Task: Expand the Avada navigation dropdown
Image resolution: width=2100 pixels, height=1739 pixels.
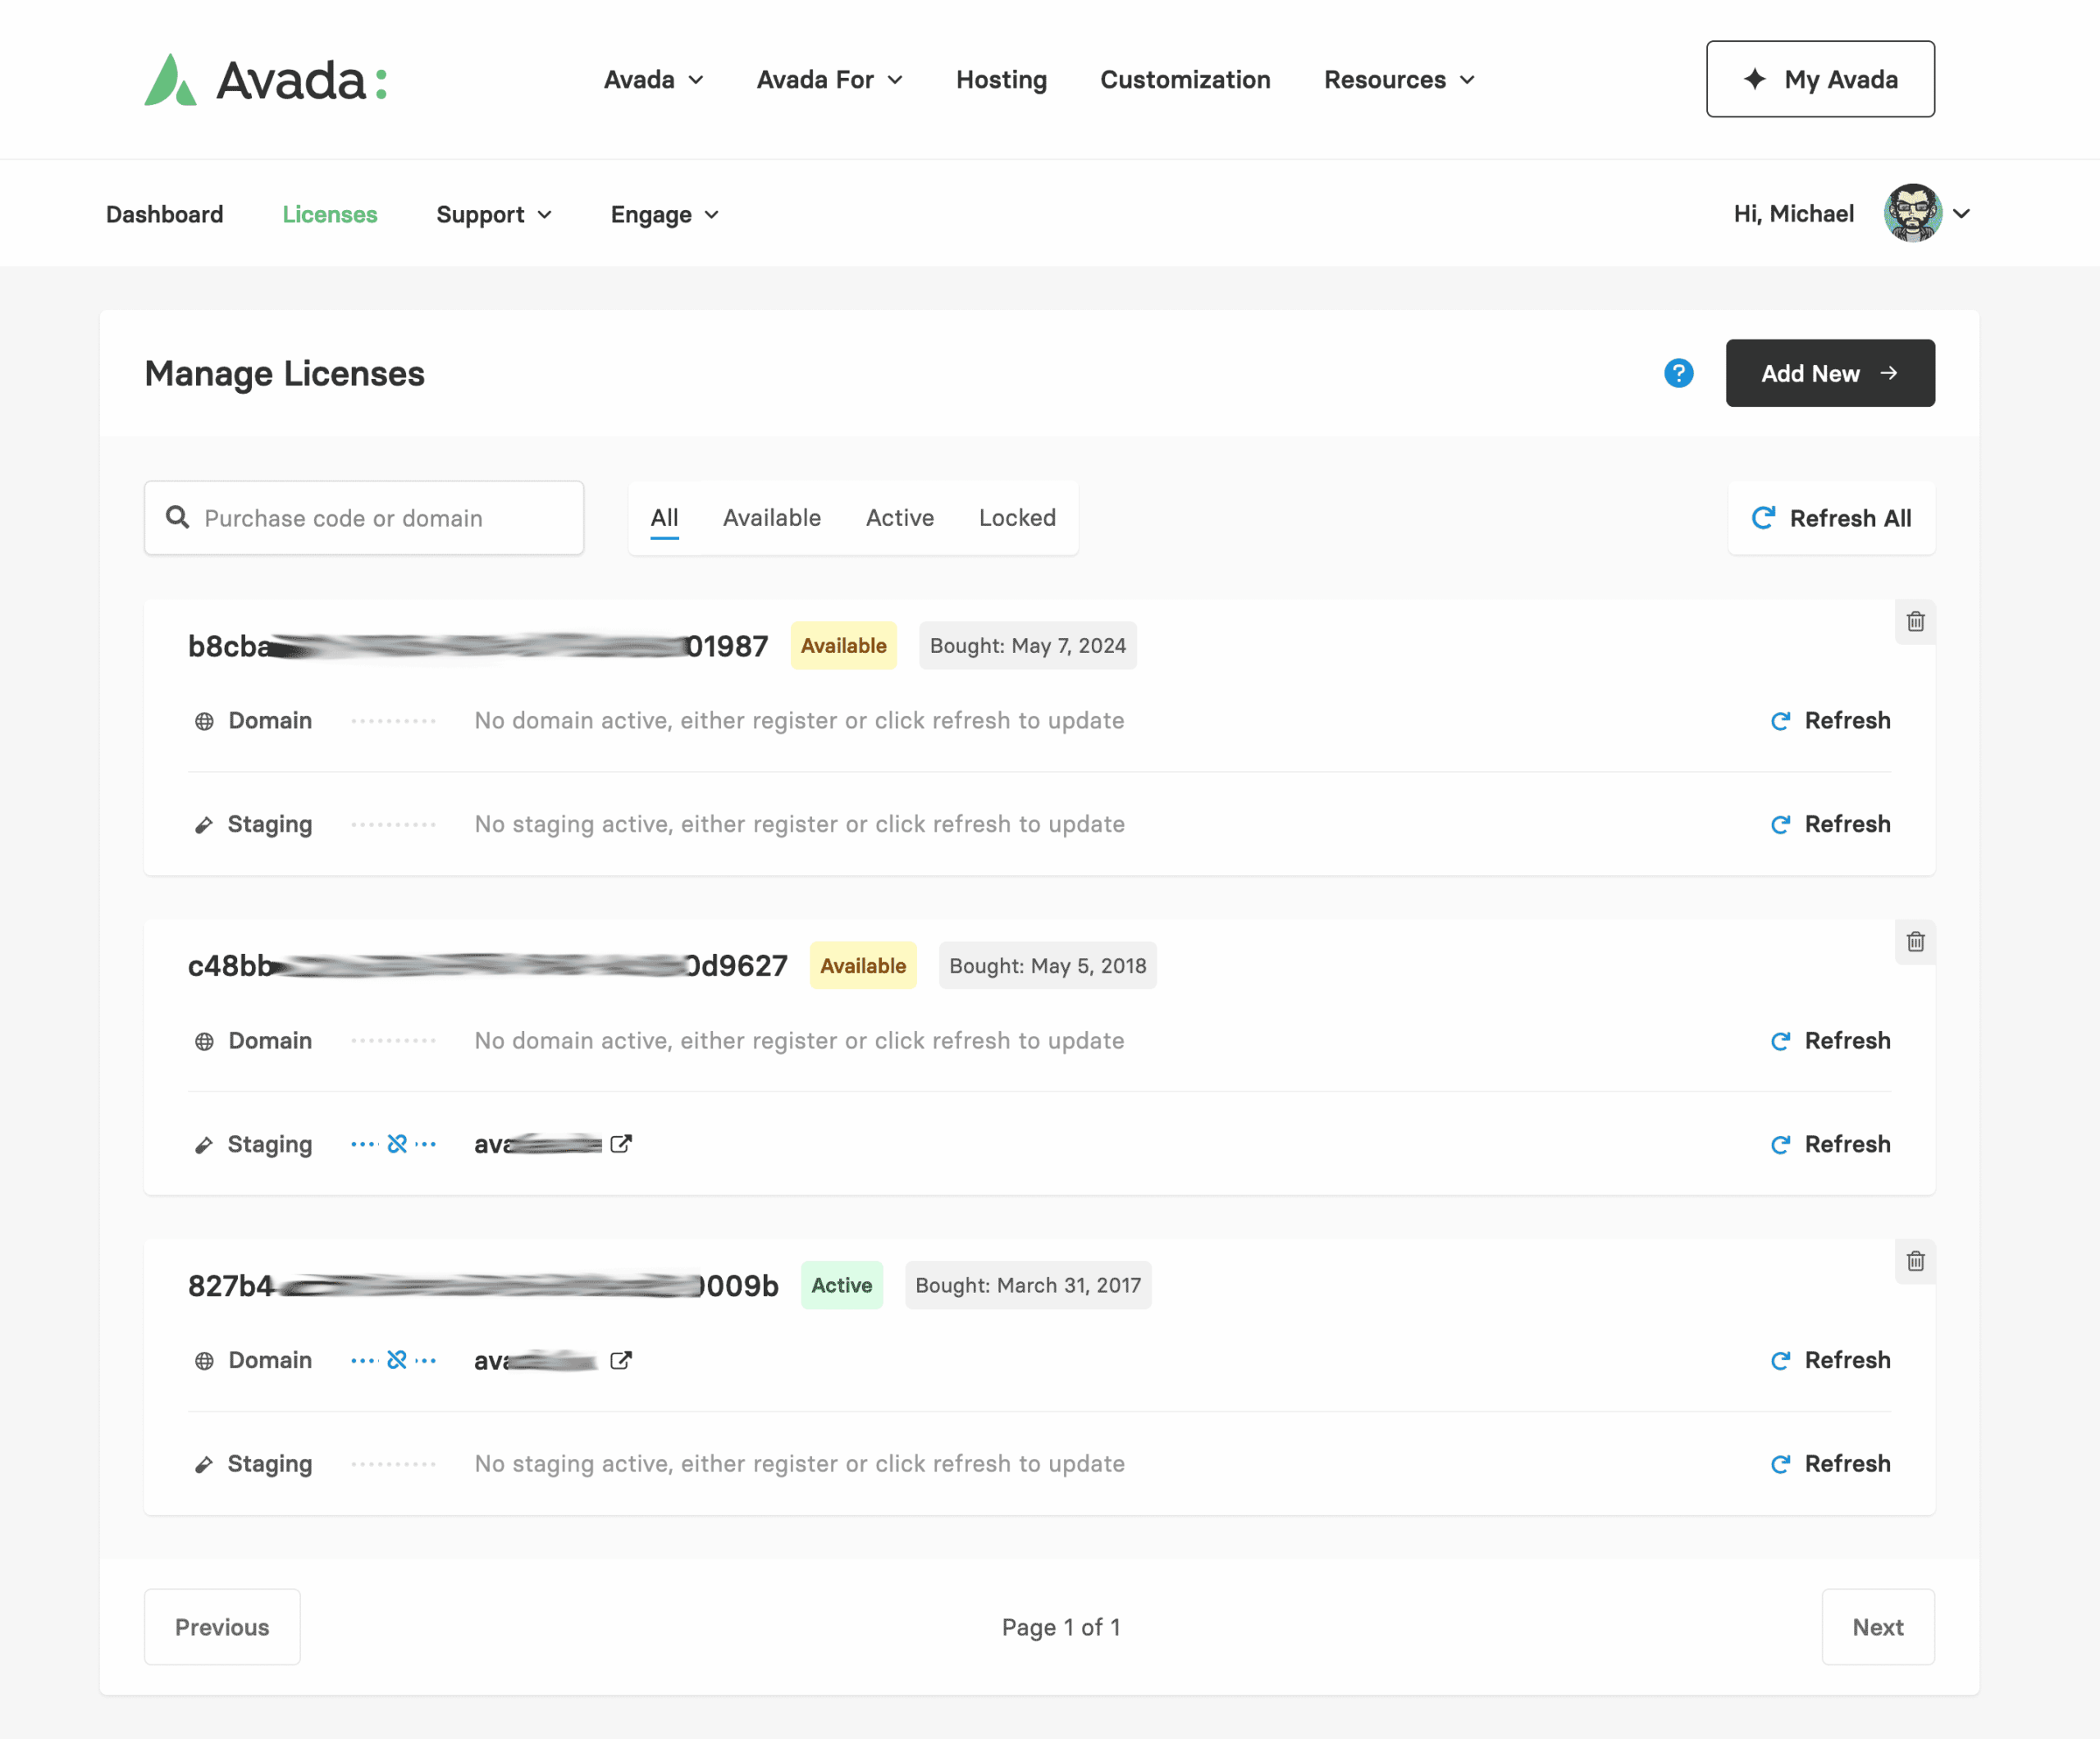Action: click(653, 80)
